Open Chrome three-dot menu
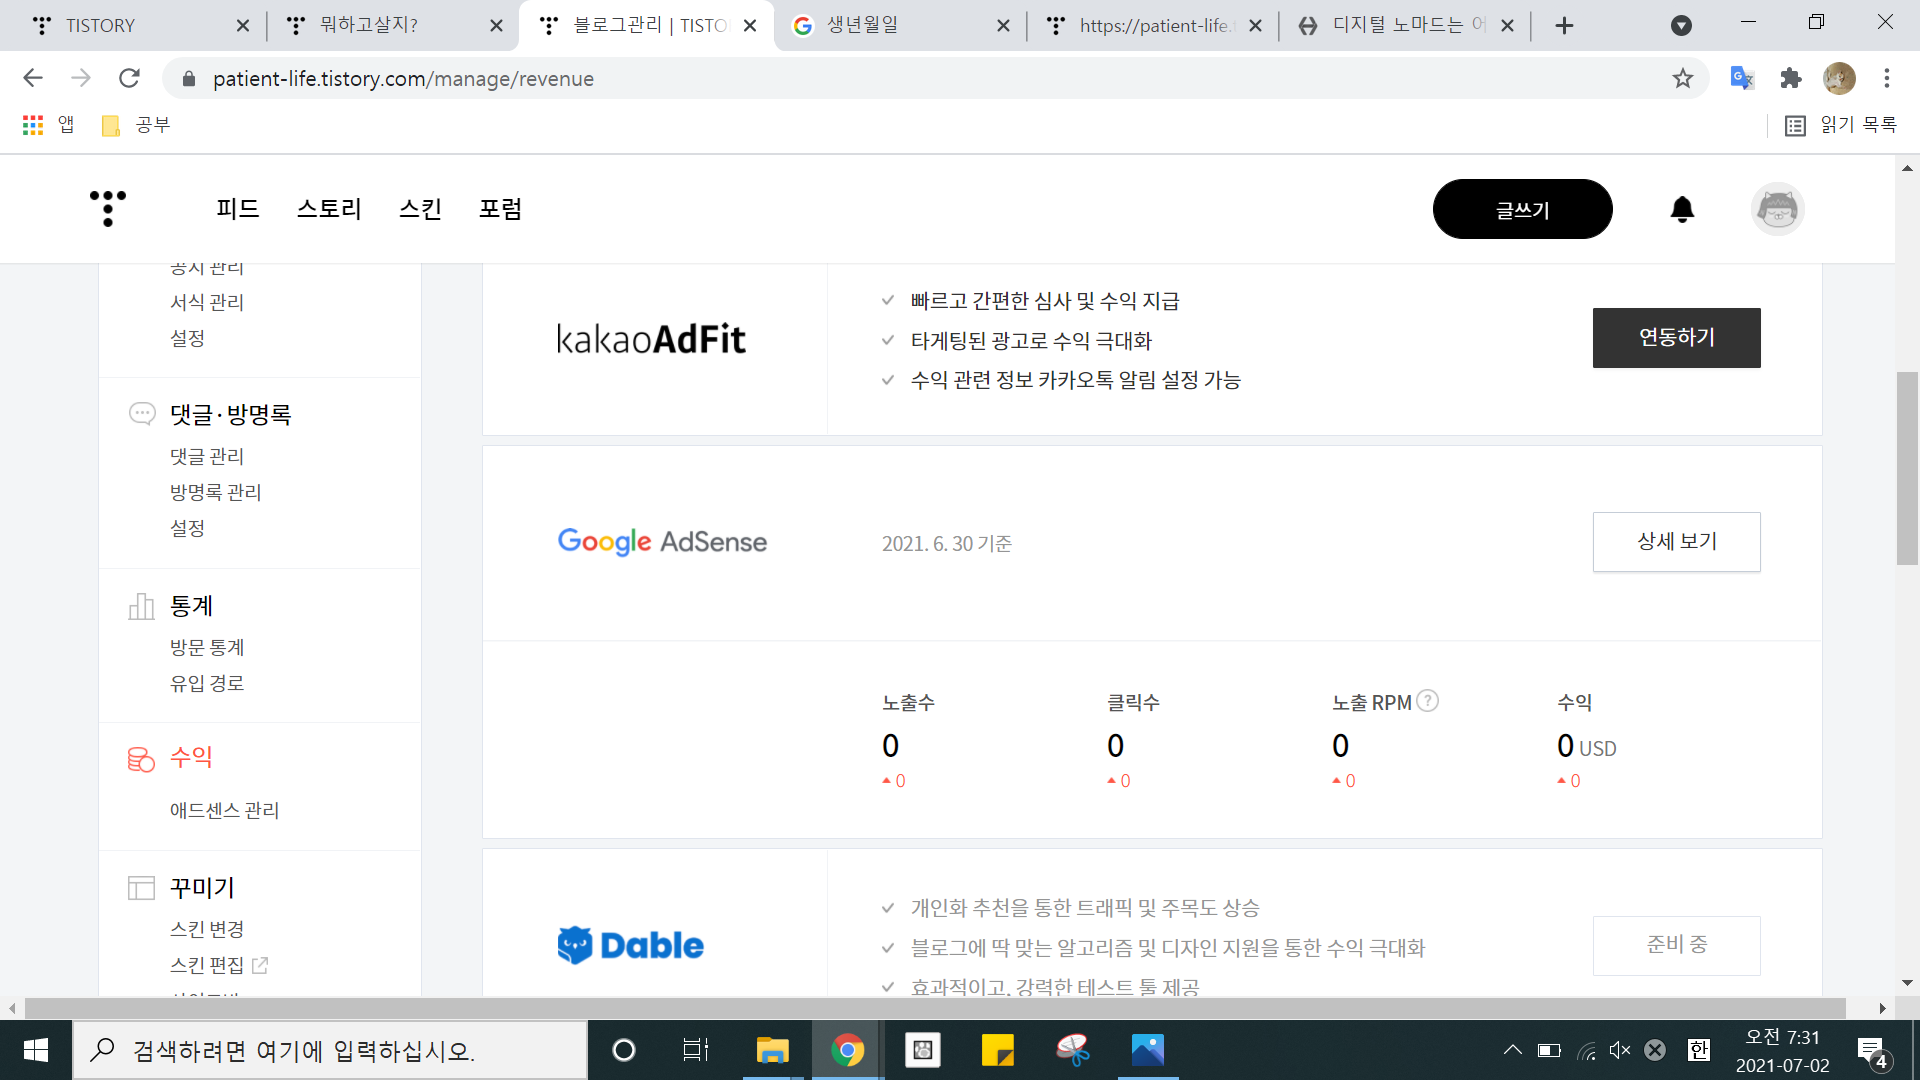The width and height of the screenshot is (1920, 1080). pos(1887,78)
